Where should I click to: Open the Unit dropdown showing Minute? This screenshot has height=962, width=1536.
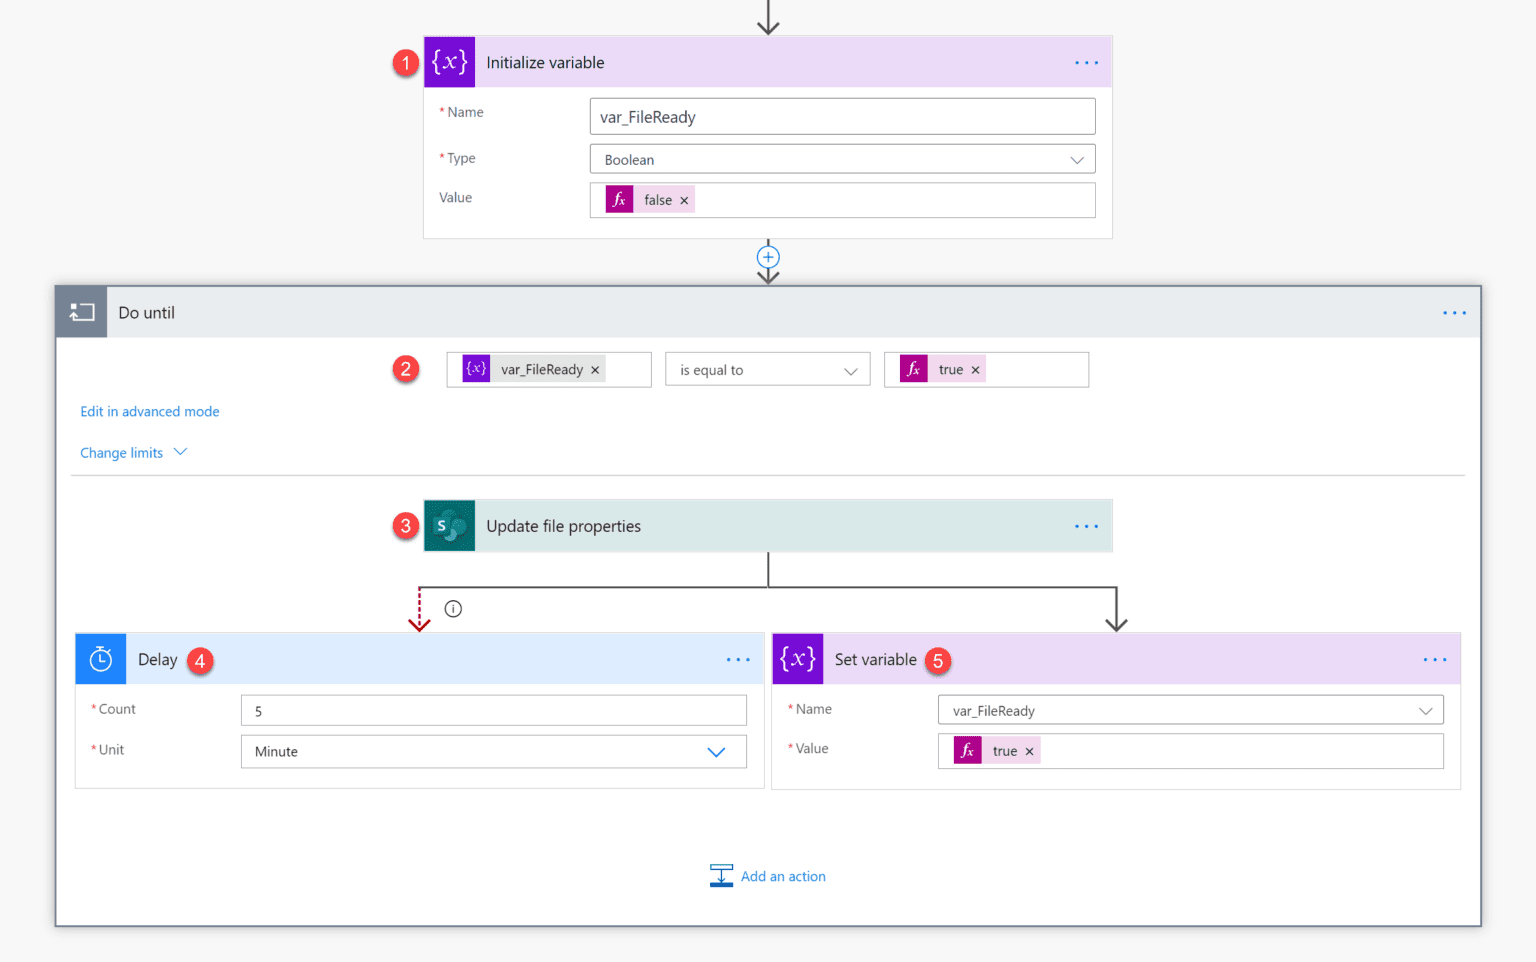pos(717,751)
